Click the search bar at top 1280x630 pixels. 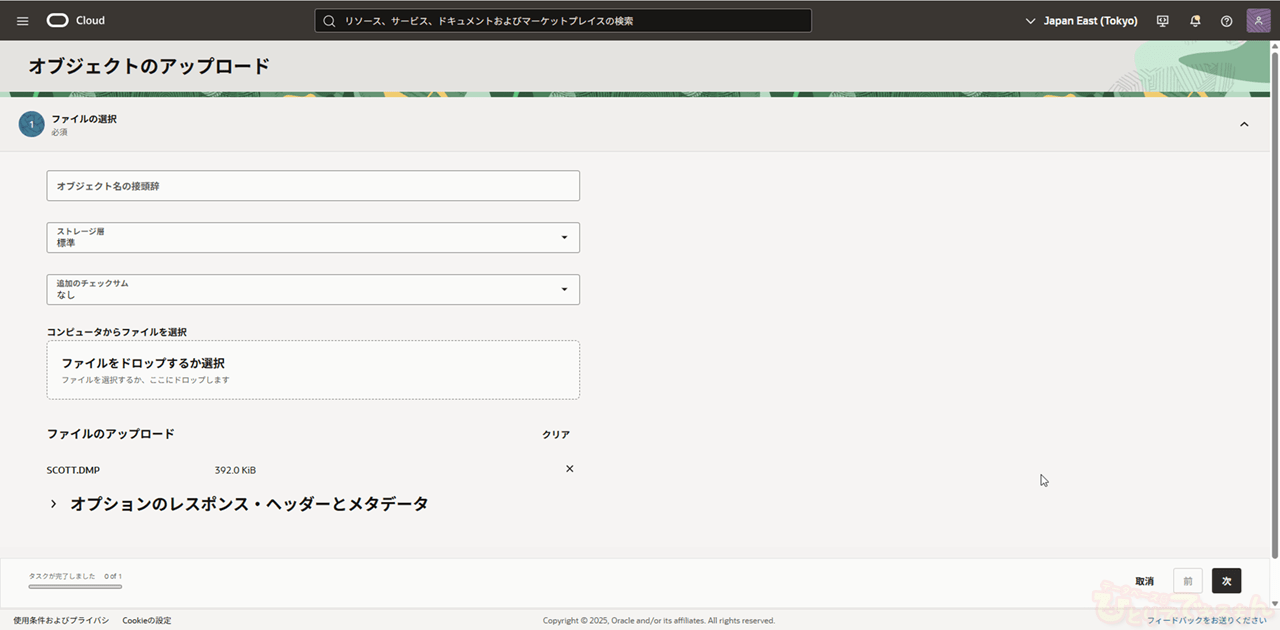pos(563,21)
